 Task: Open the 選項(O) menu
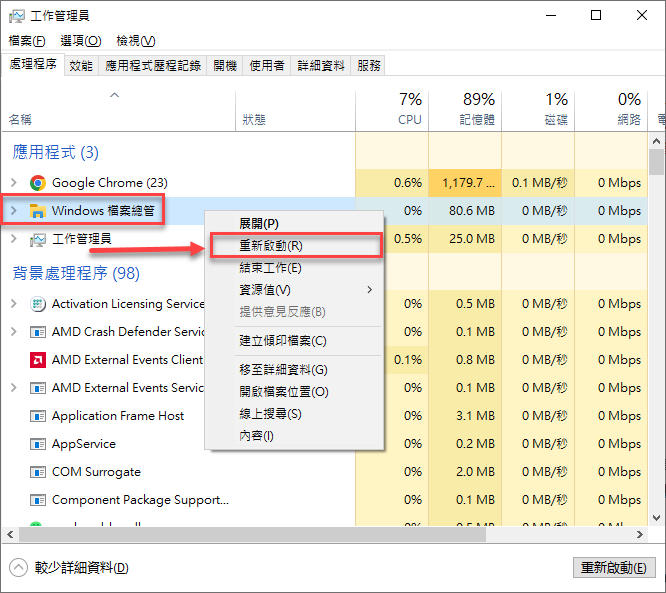81,41
